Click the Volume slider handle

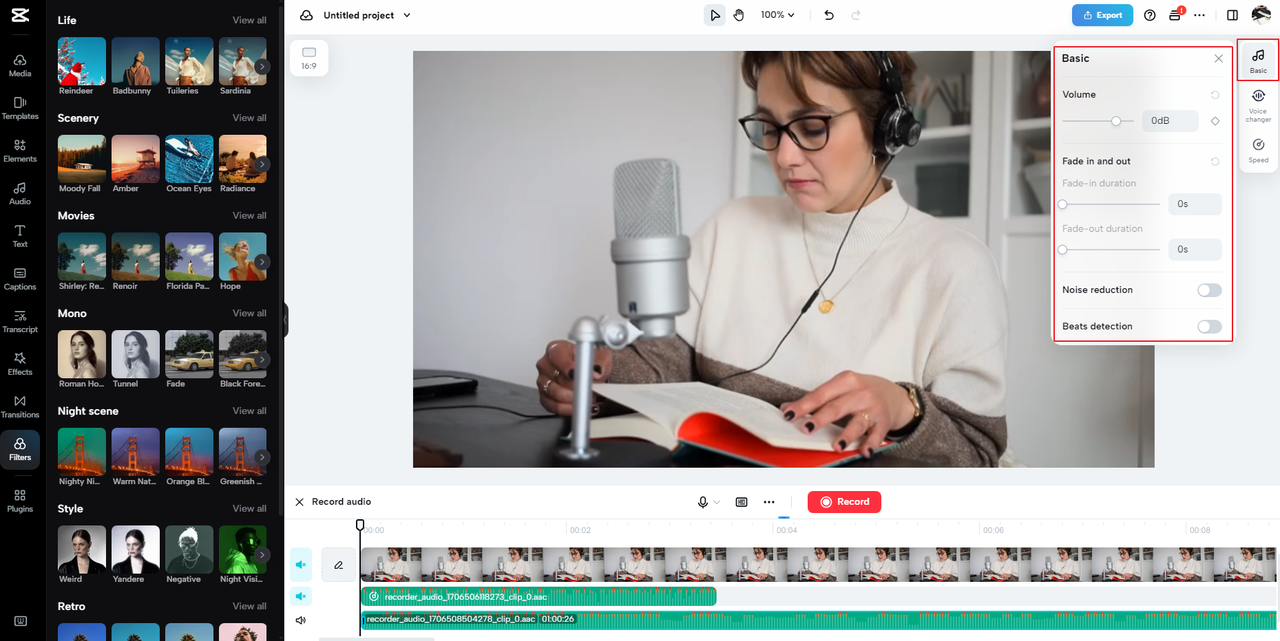pyautogui.click(x=1116, y=121)
